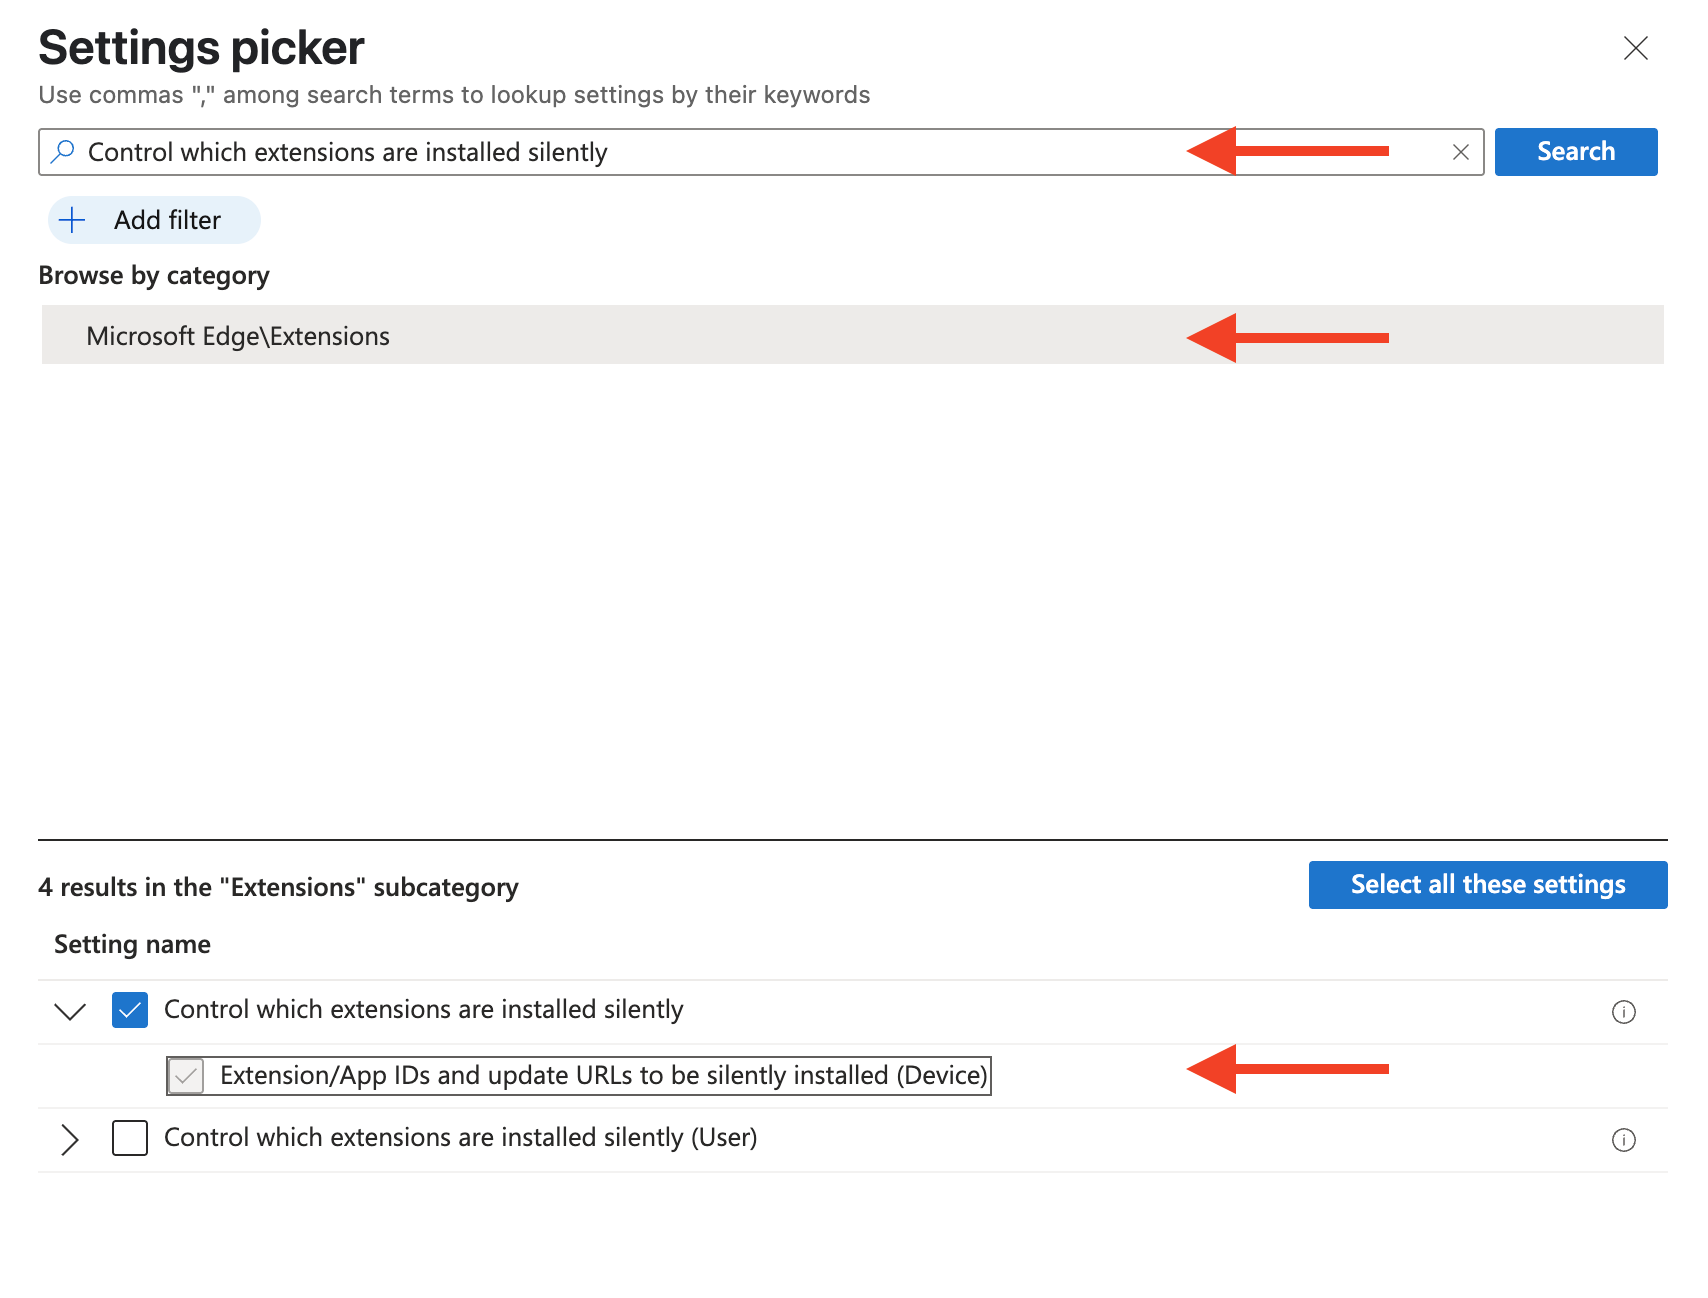Expand the (User) silently installed setting
The width and height of the screenshot is (1708, 1298).
pyautogui.click(x=70, y=1139)
